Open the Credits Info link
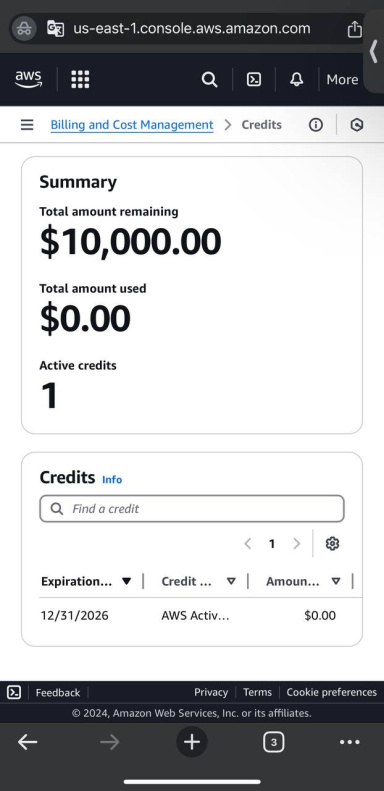The image size is (384, 791). click(112, 479)
